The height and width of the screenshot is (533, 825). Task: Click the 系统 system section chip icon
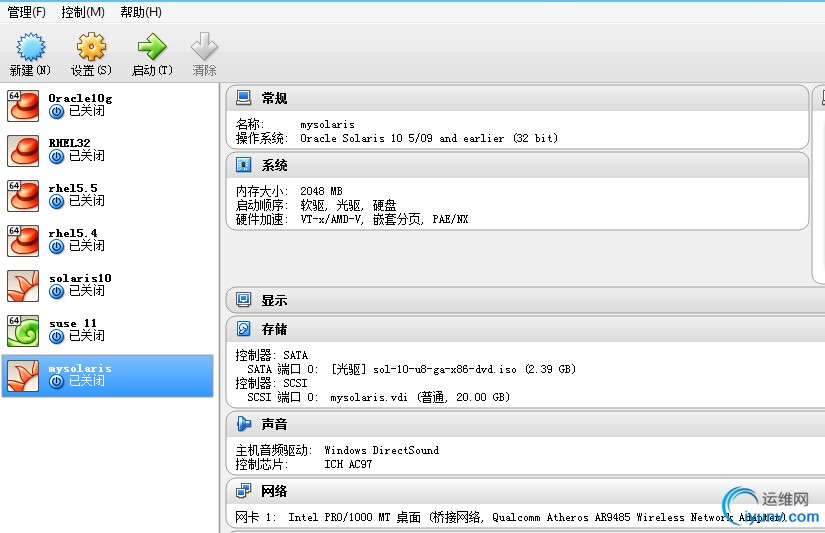pos(243,165)
